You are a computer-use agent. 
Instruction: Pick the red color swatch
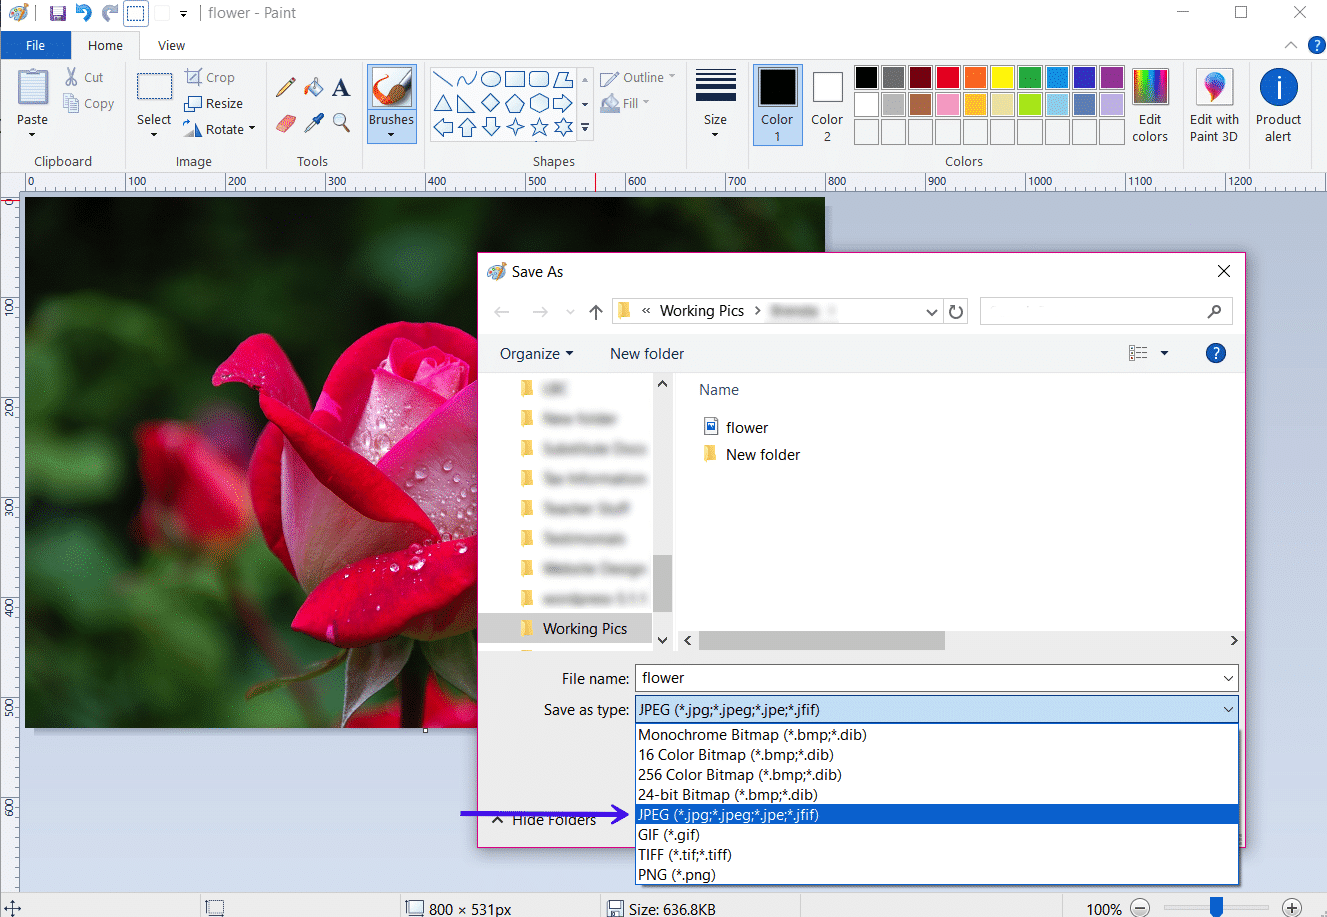click(946, 76)
